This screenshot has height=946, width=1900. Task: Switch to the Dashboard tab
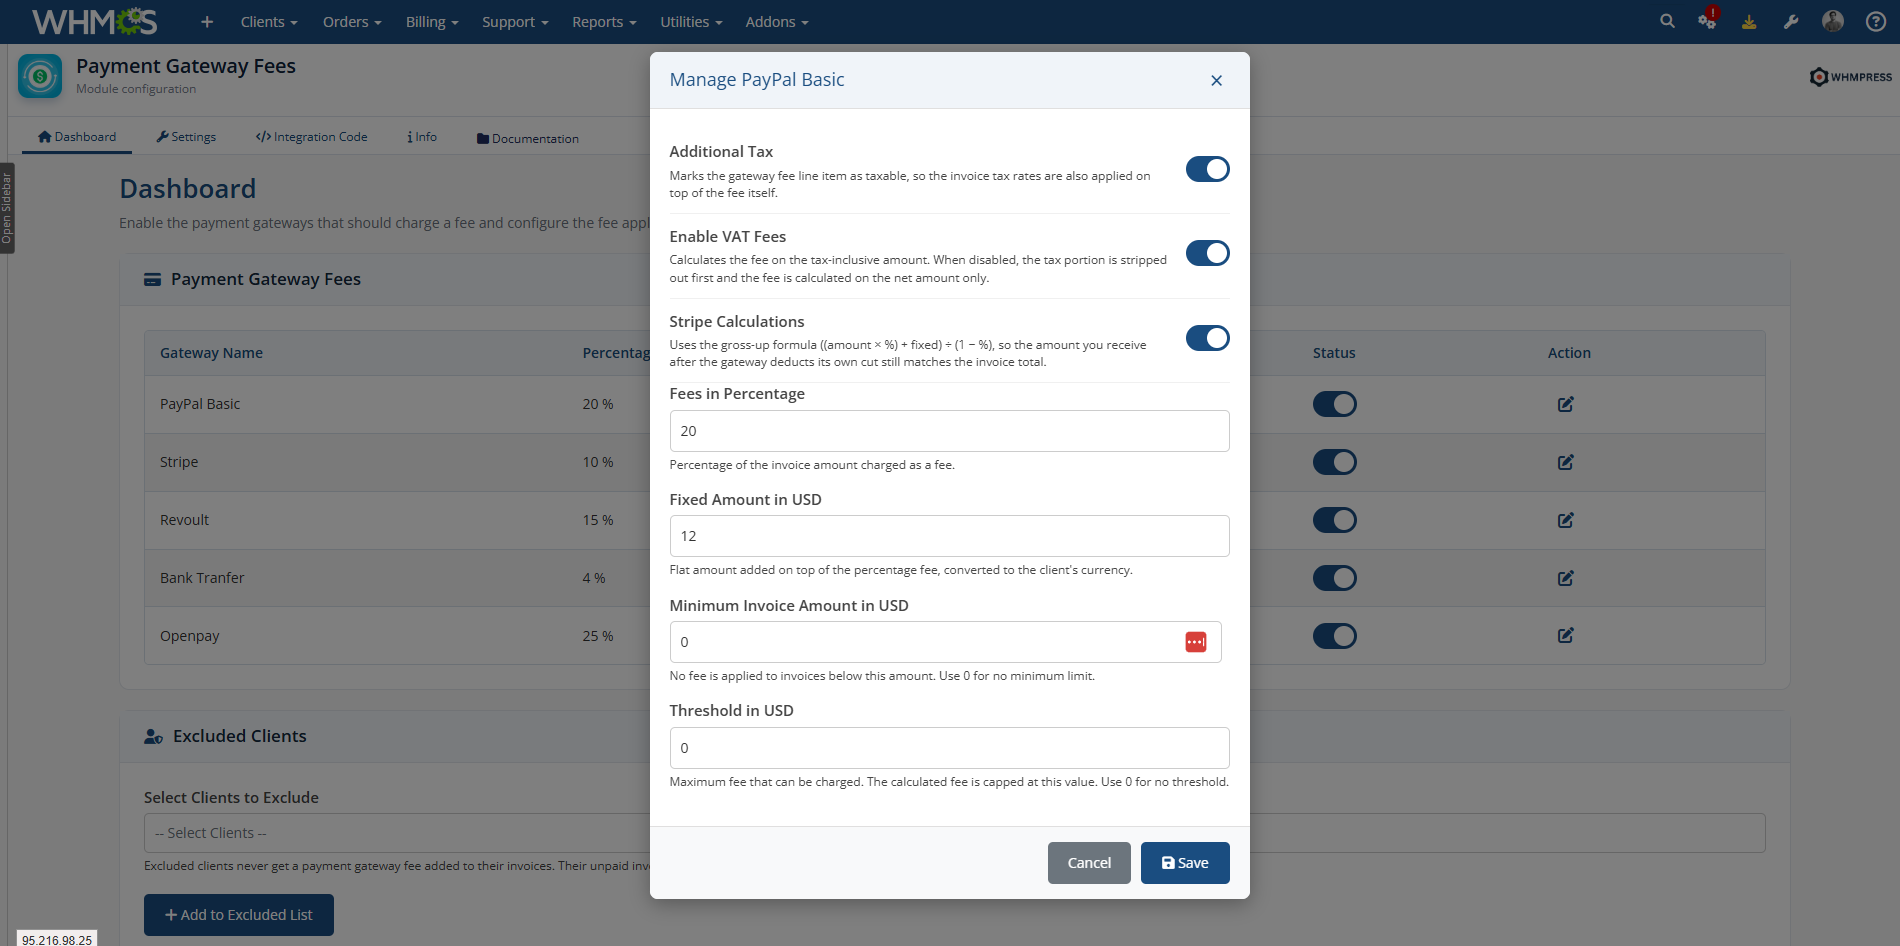point(77,137)
